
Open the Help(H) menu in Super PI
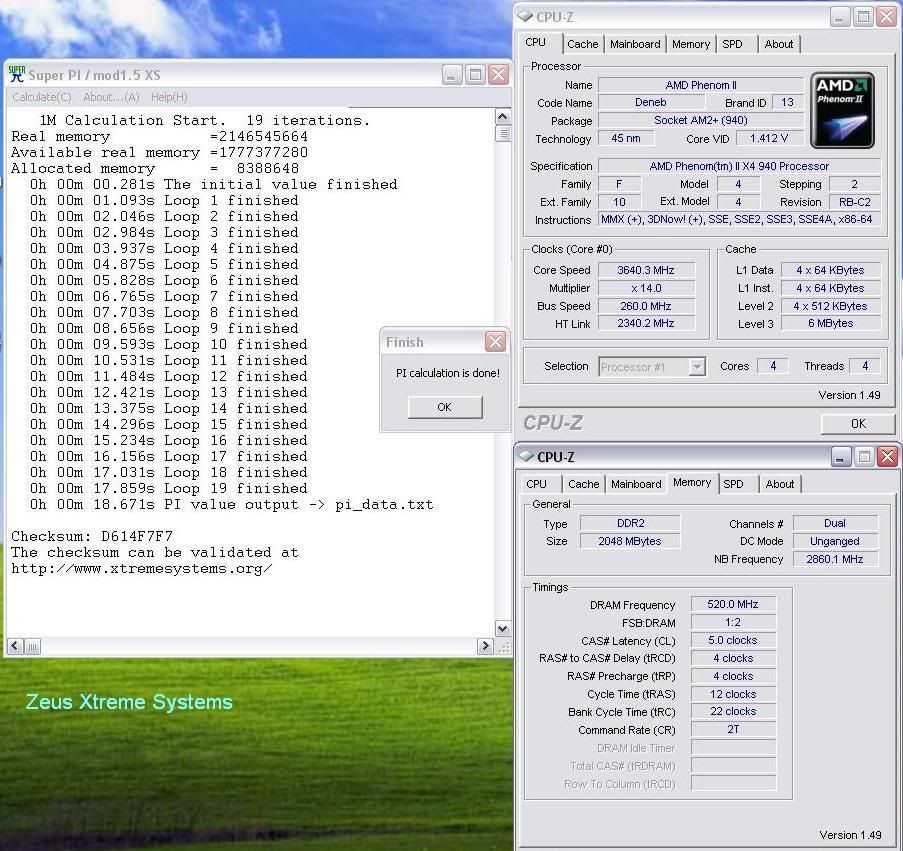169,97
